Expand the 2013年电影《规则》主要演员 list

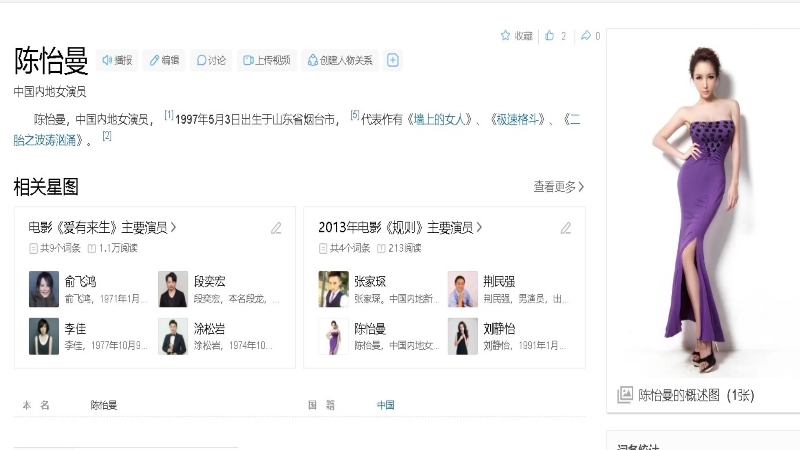click(400, 227)
